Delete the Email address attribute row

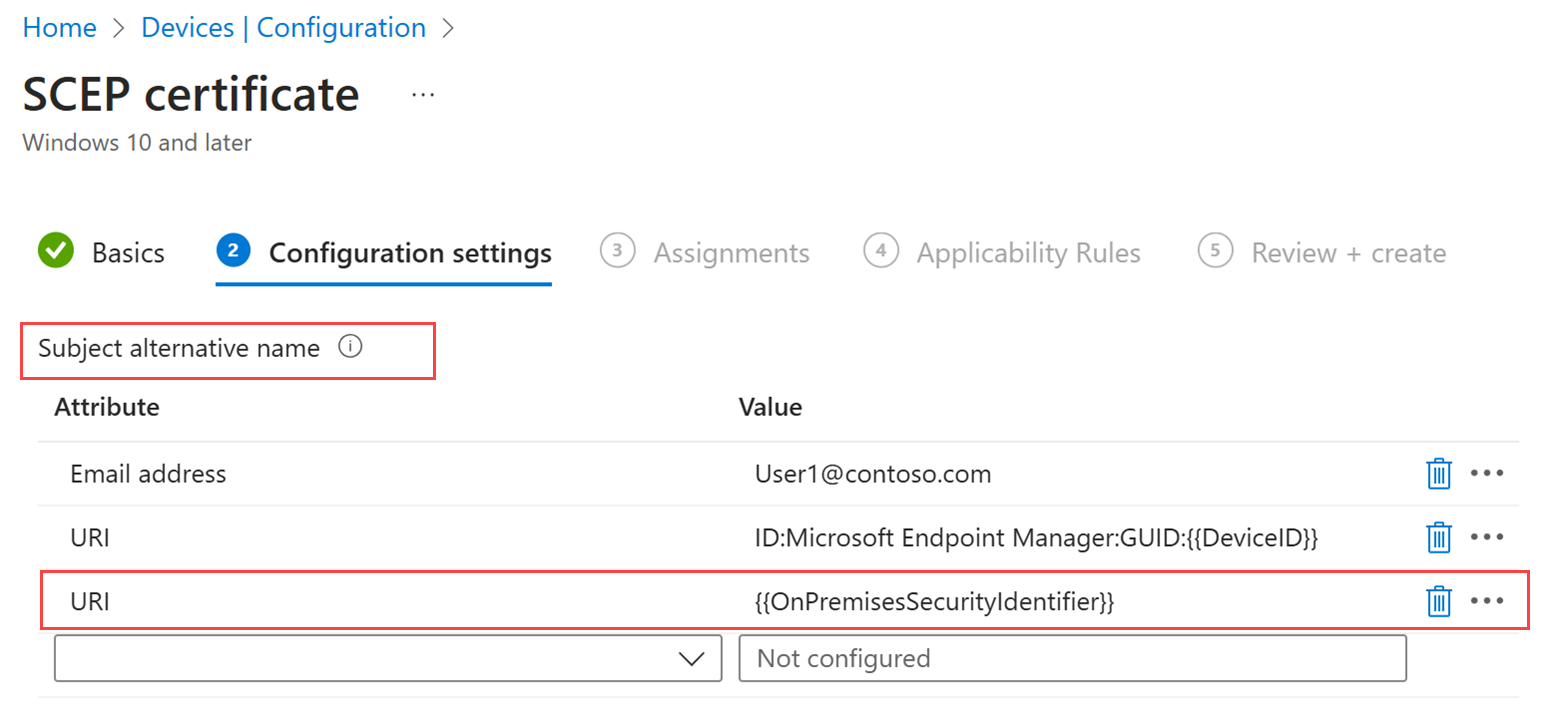click(x=1440, y=473)
